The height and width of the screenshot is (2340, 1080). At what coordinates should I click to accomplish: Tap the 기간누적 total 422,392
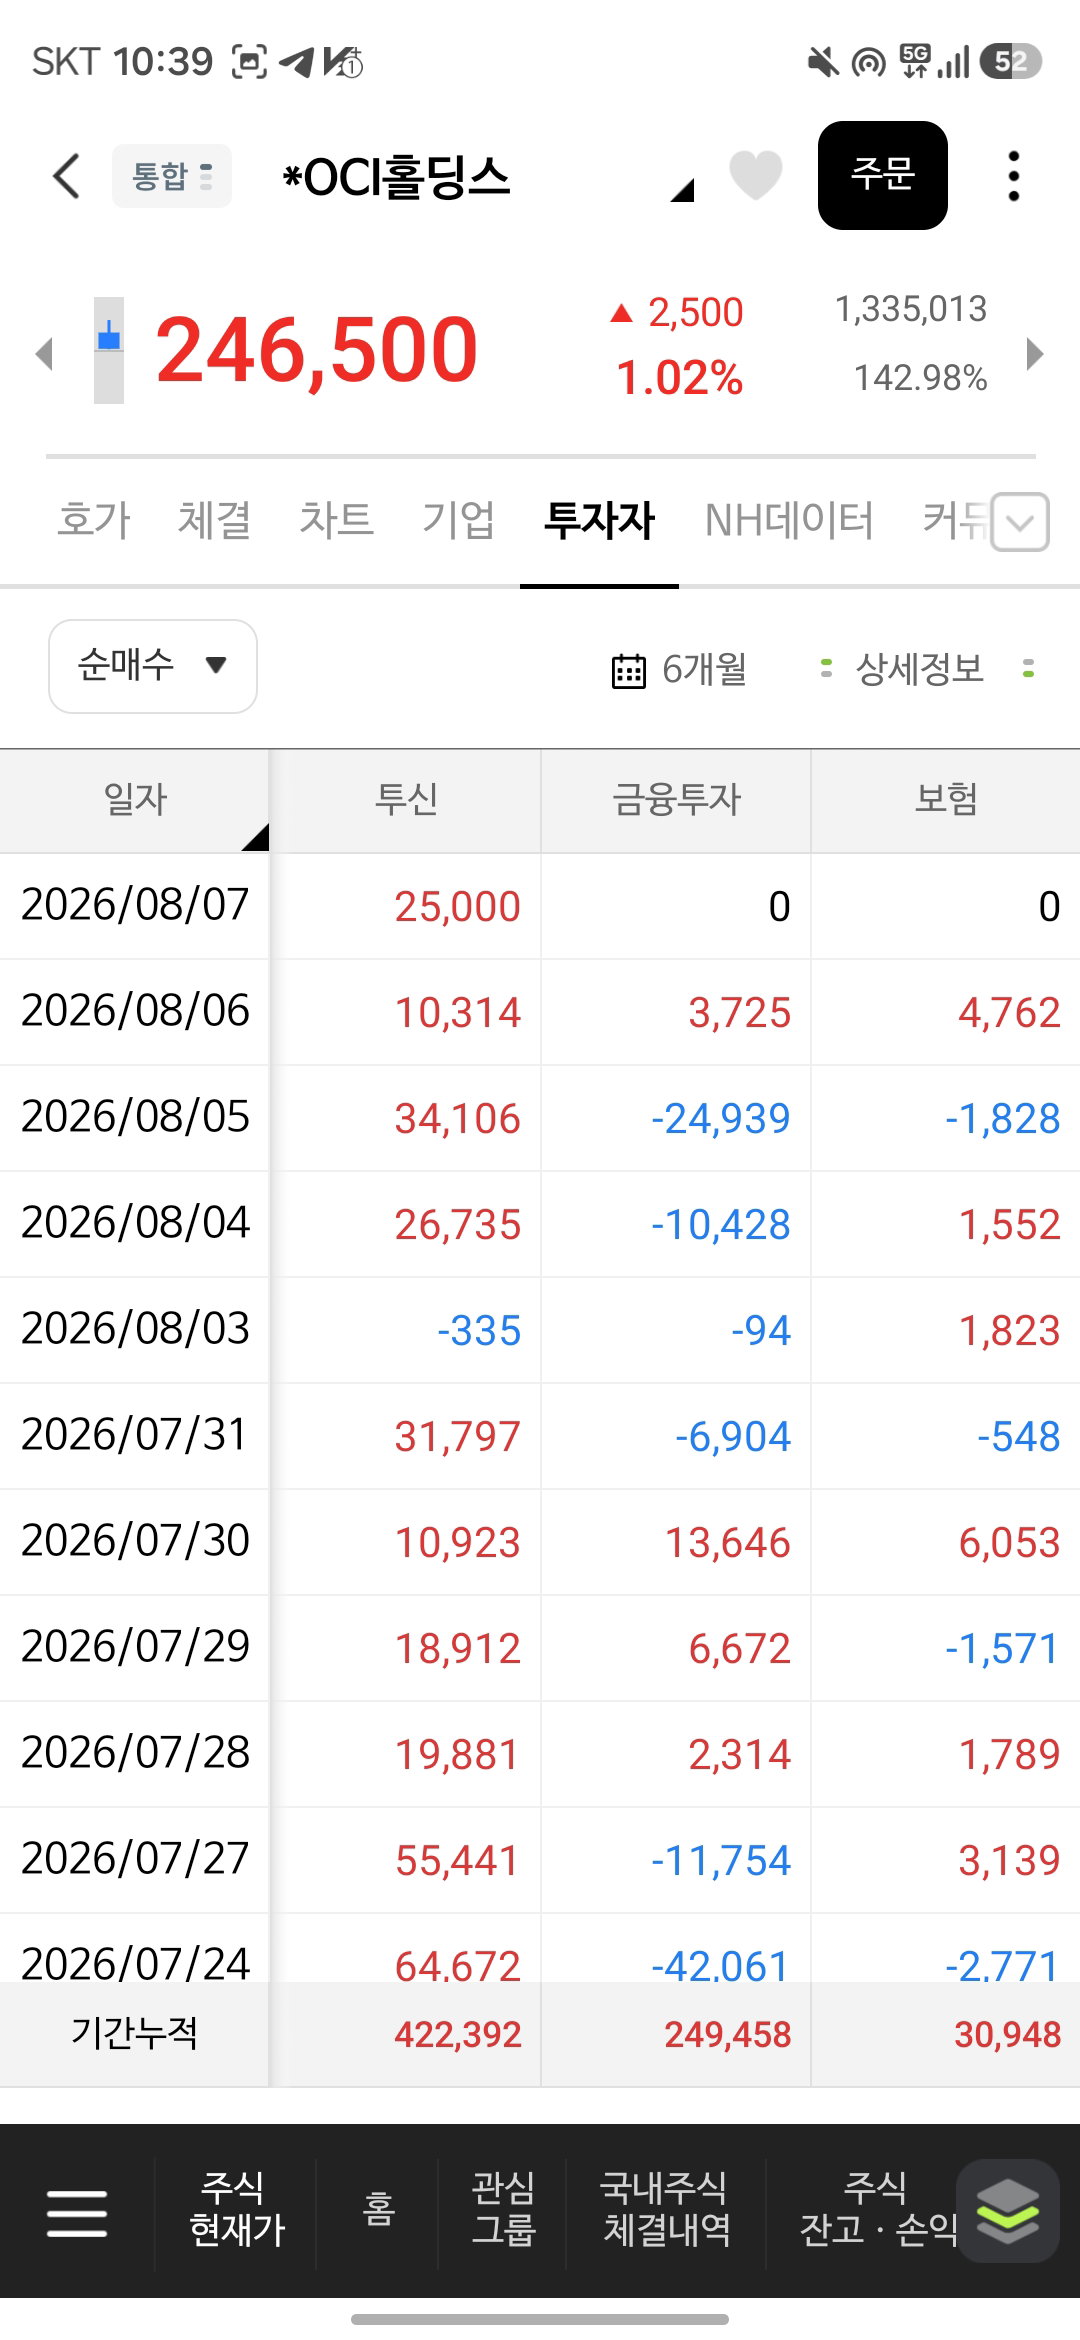tap(458, 2035)
